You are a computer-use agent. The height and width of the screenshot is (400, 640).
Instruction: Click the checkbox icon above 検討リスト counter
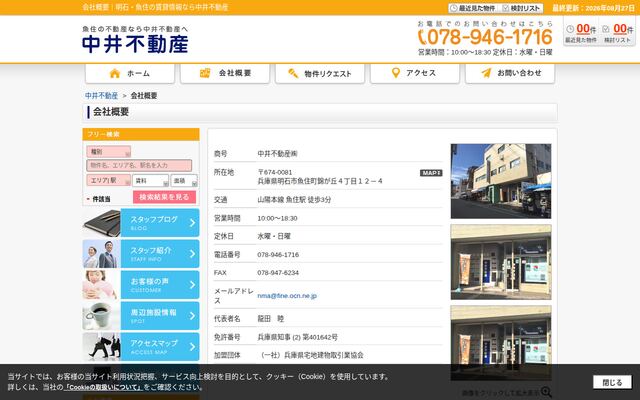(x=606, y=29)
